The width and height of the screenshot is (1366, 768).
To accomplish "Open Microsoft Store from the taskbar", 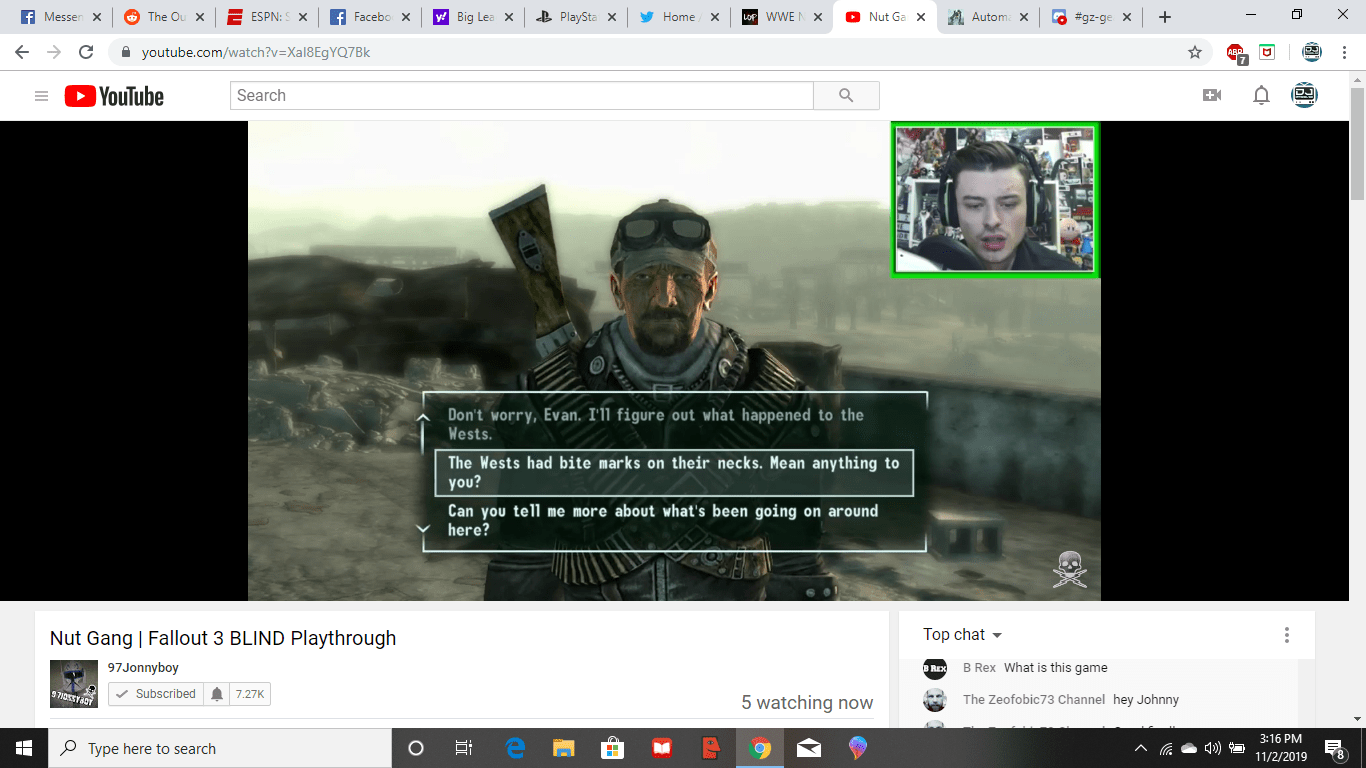I will (x=613, y=748).
